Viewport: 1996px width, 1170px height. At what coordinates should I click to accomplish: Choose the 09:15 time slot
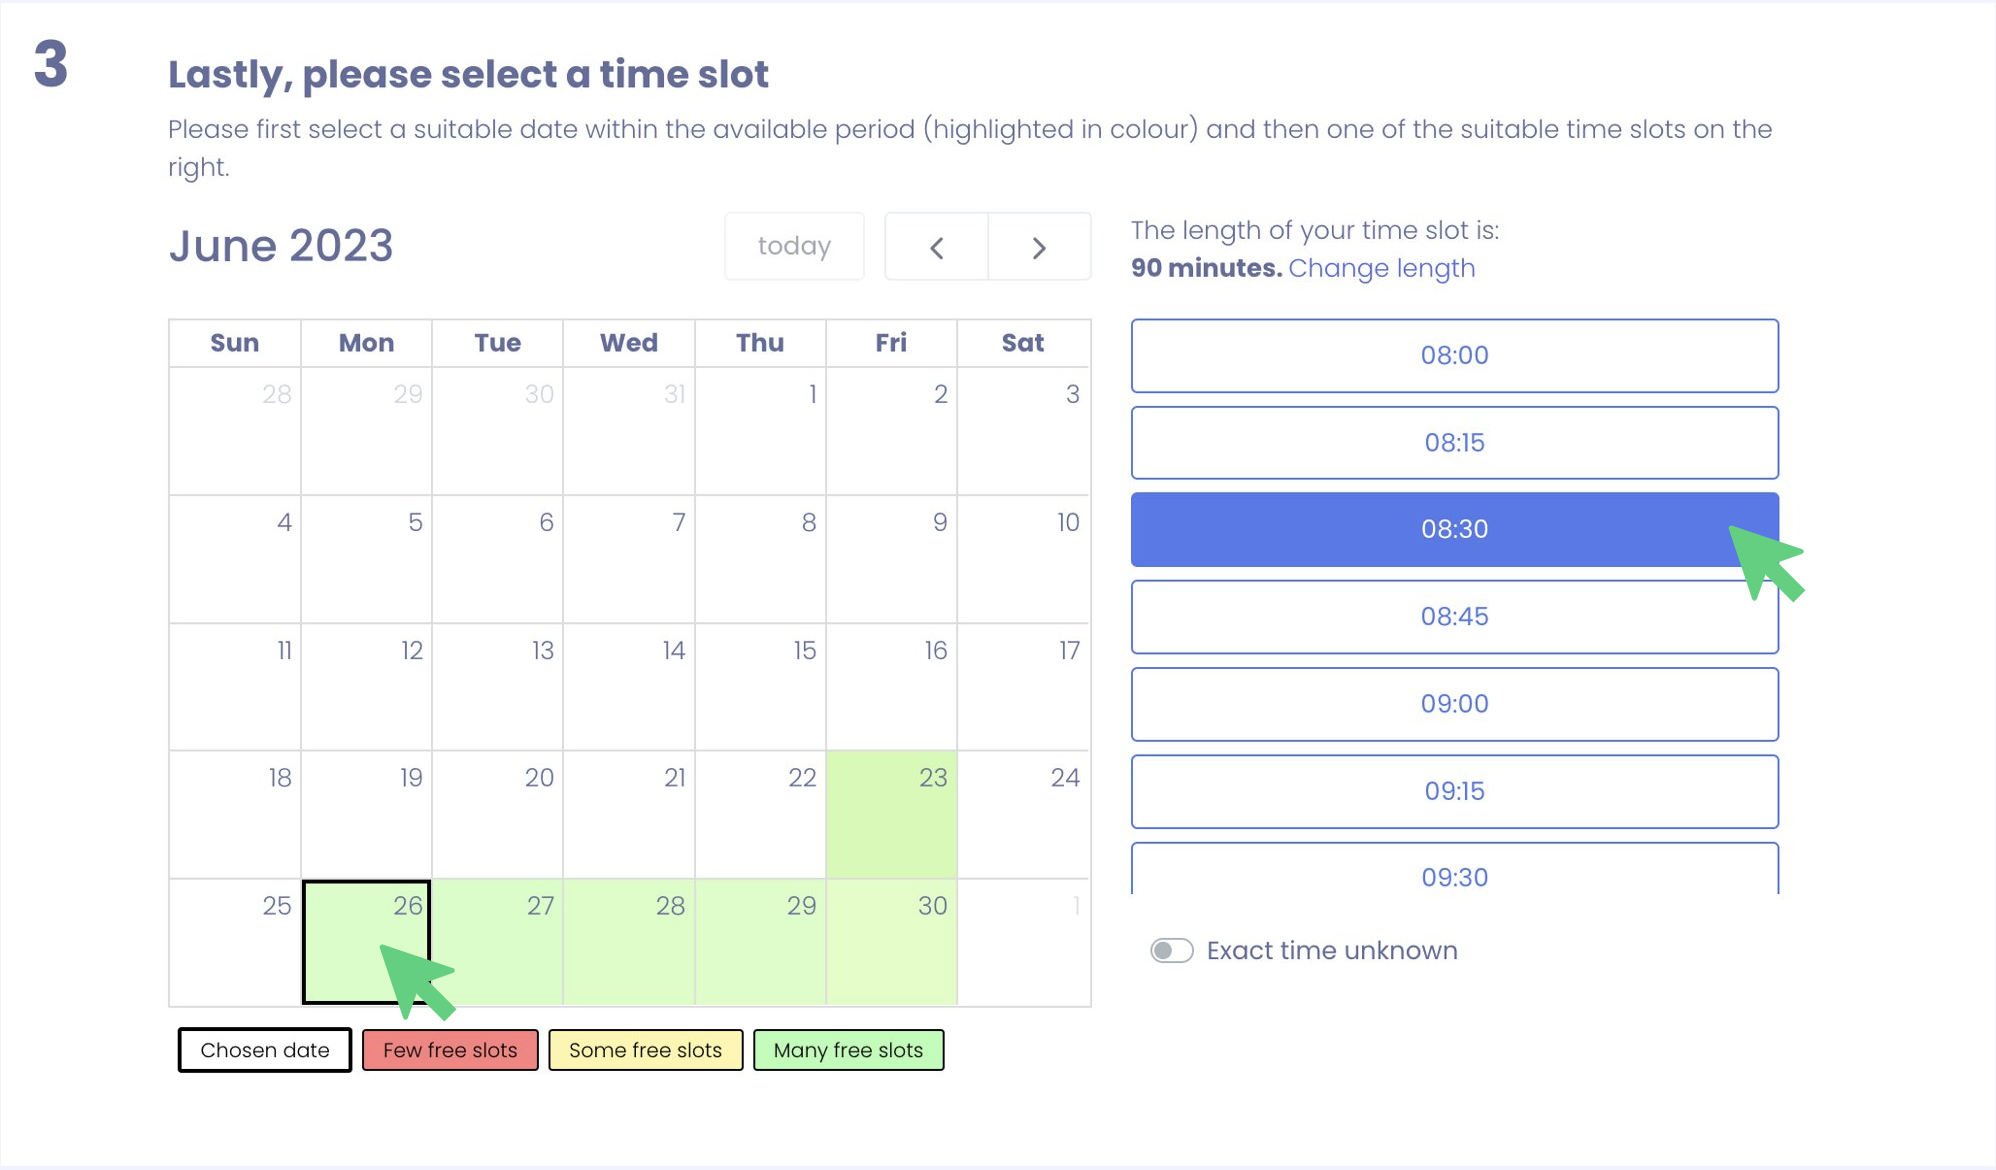coord(1454,791)
